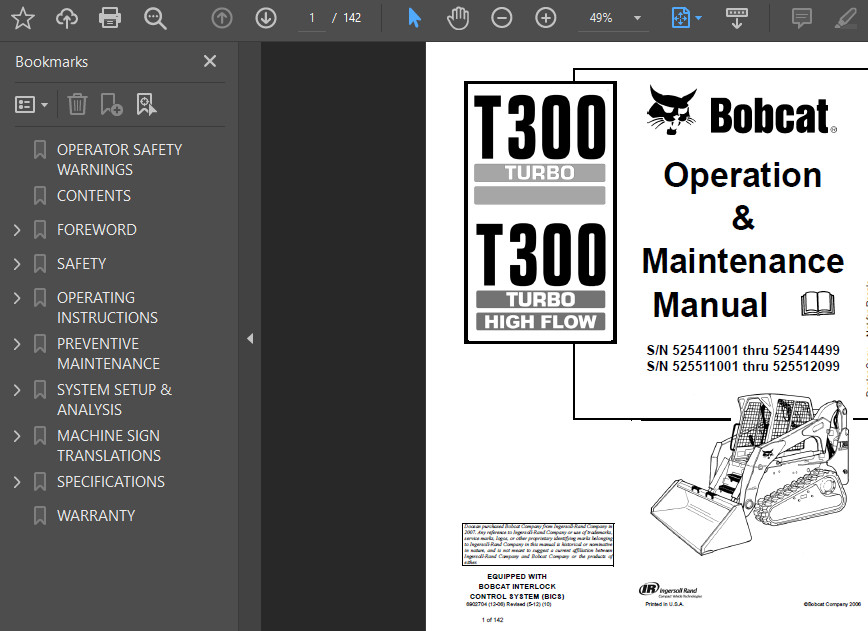Click the SAFETY bookmark ribbon icon
Viewport: 868px width, 631px height.
coord(40,264)
